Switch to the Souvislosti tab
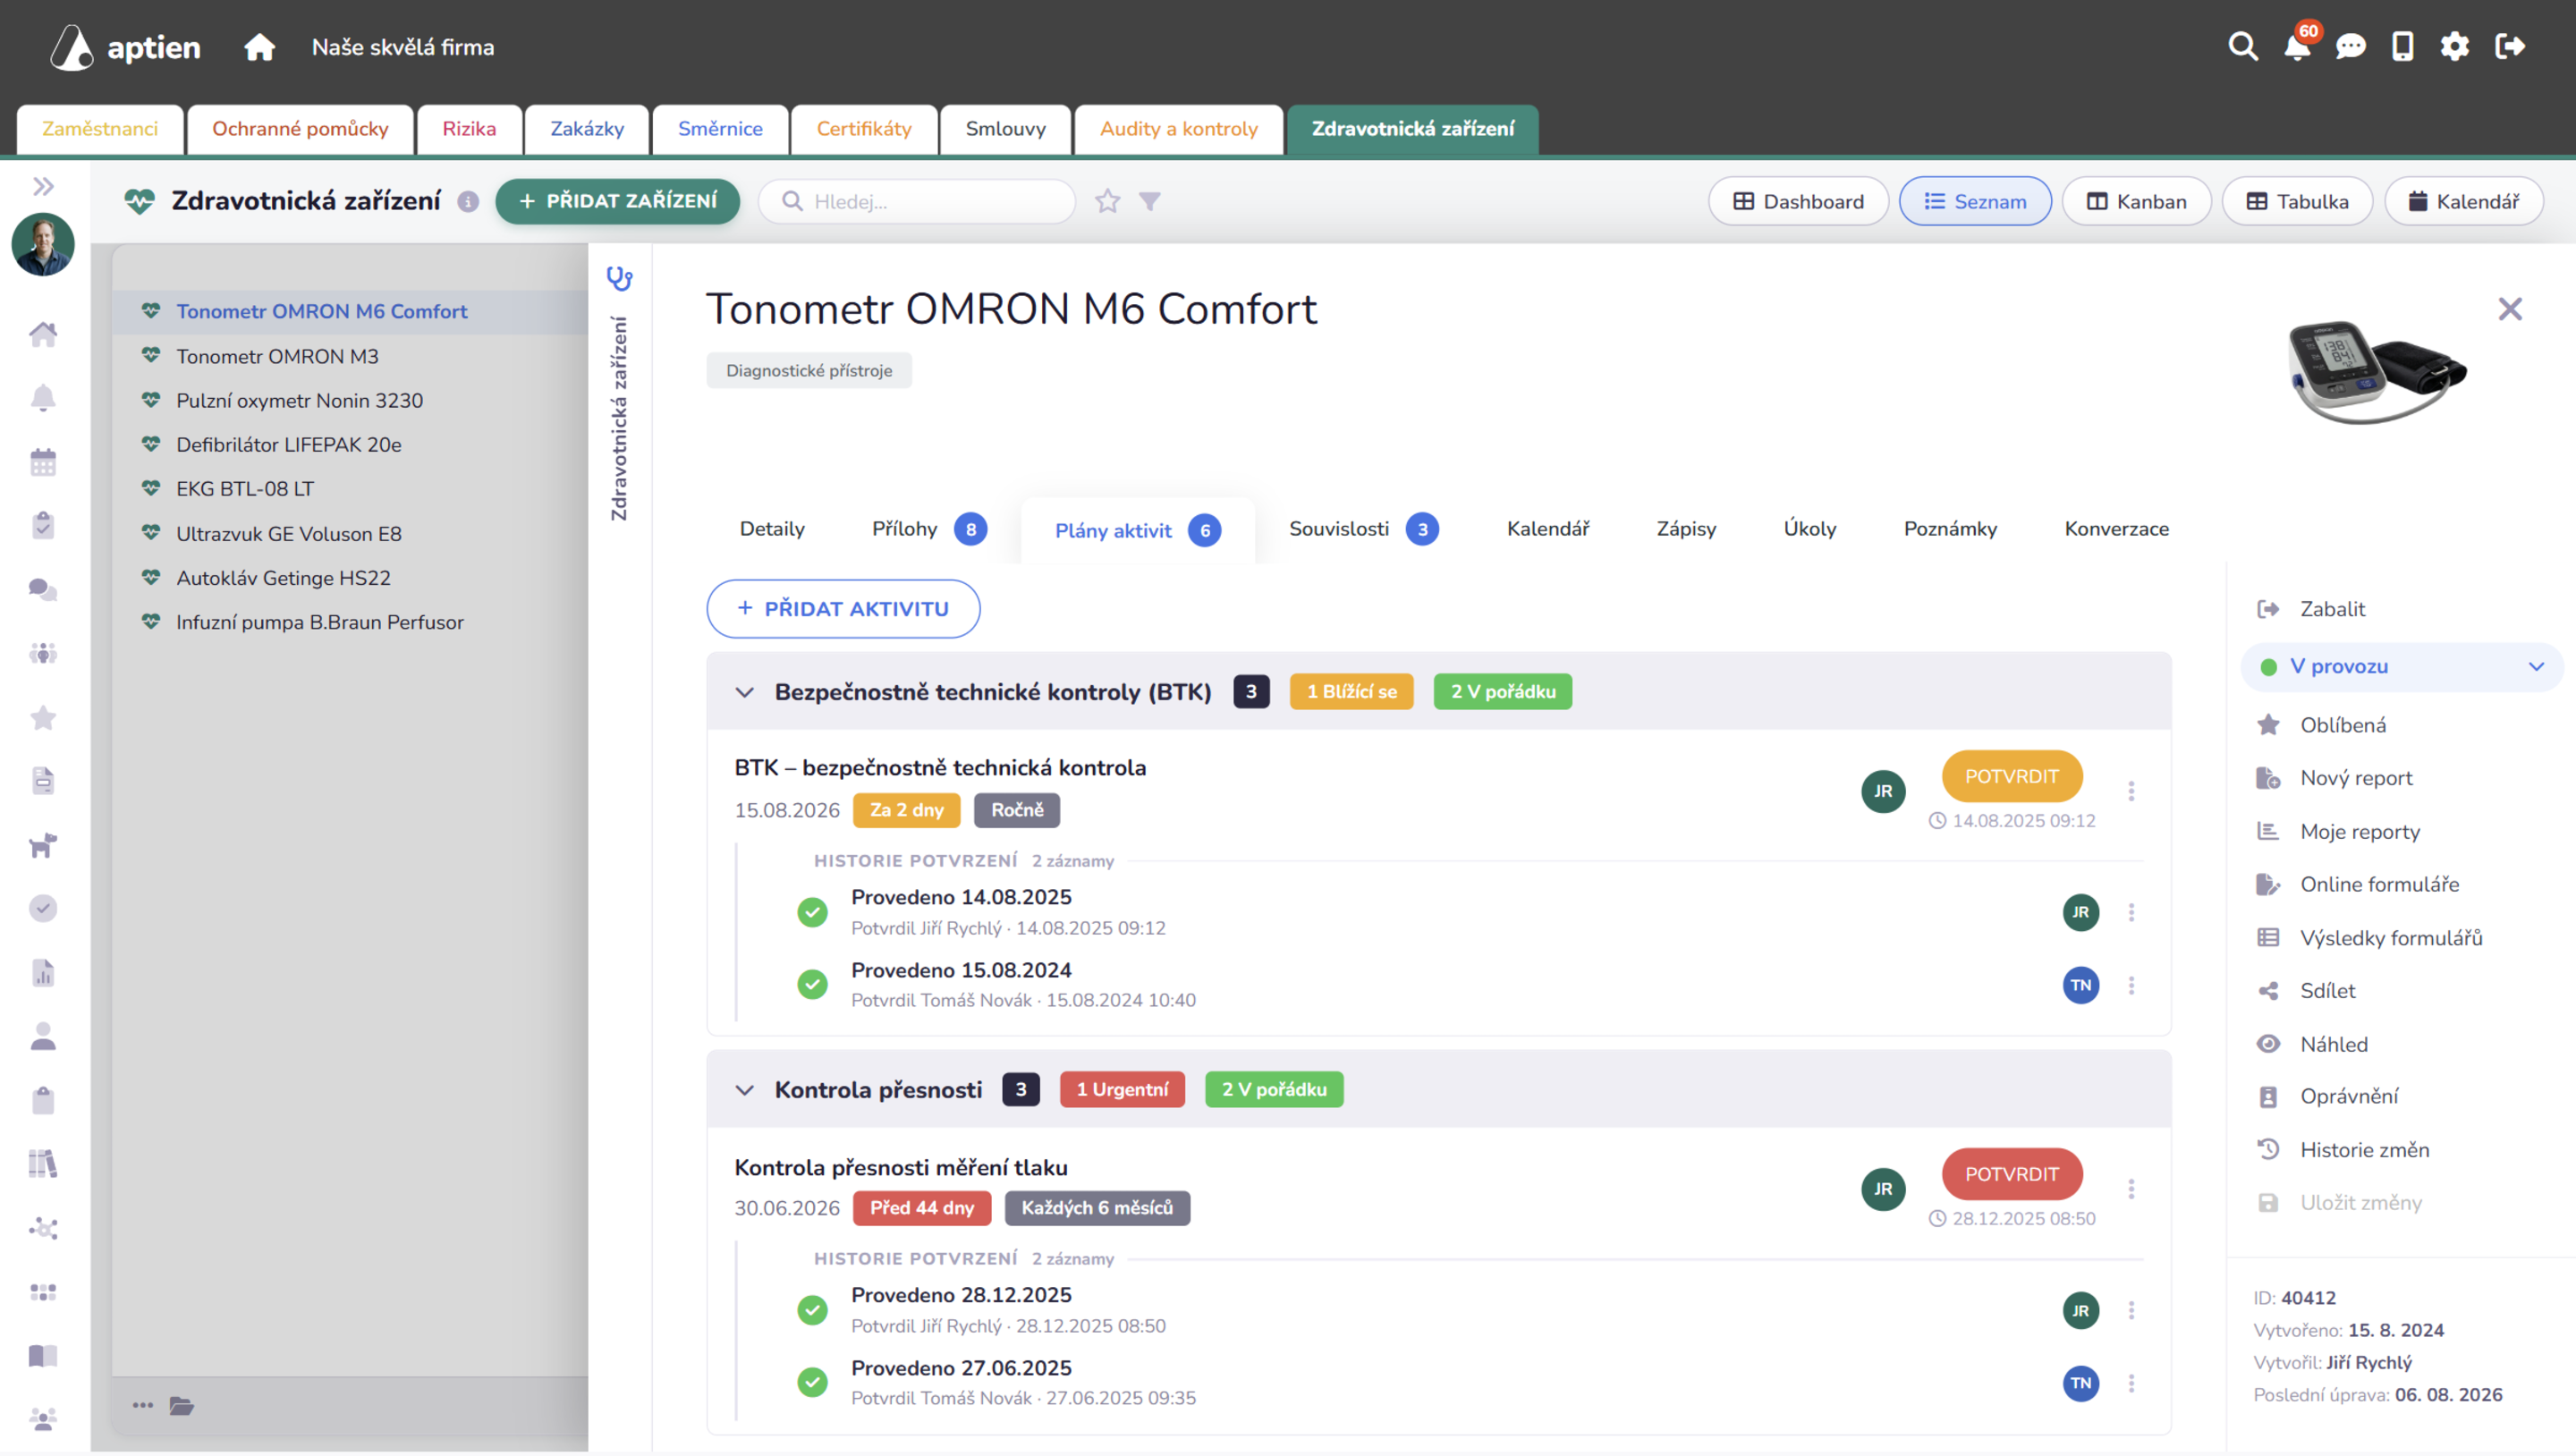The width and height of the screenshot is (2576, 1456). click(1363, 529)
